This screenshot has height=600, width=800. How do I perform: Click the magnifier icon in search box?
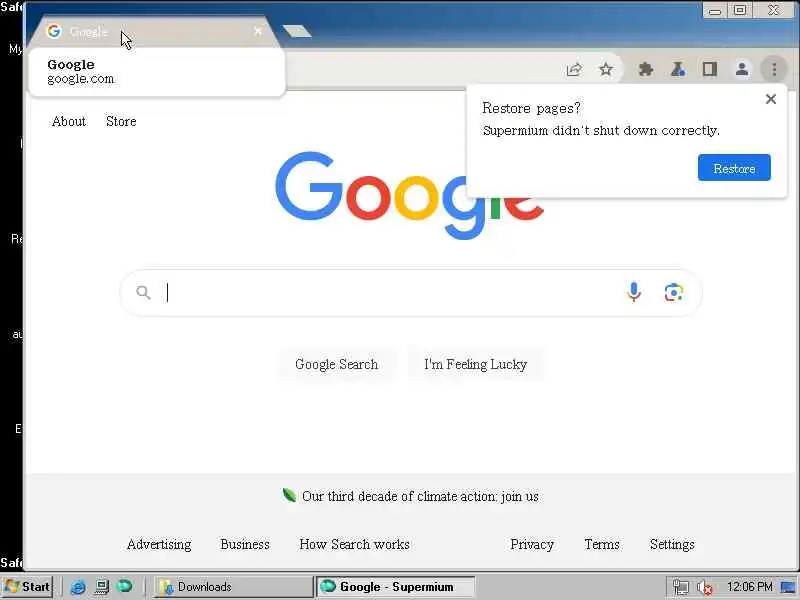tap(143, 292)
